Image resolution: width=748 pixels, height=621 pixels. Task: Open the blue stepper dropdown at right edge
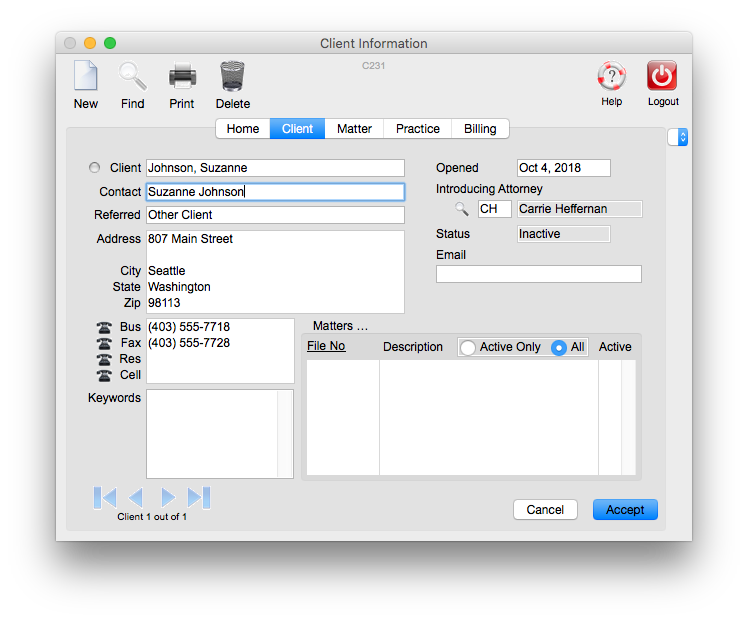tap(683, 137)
